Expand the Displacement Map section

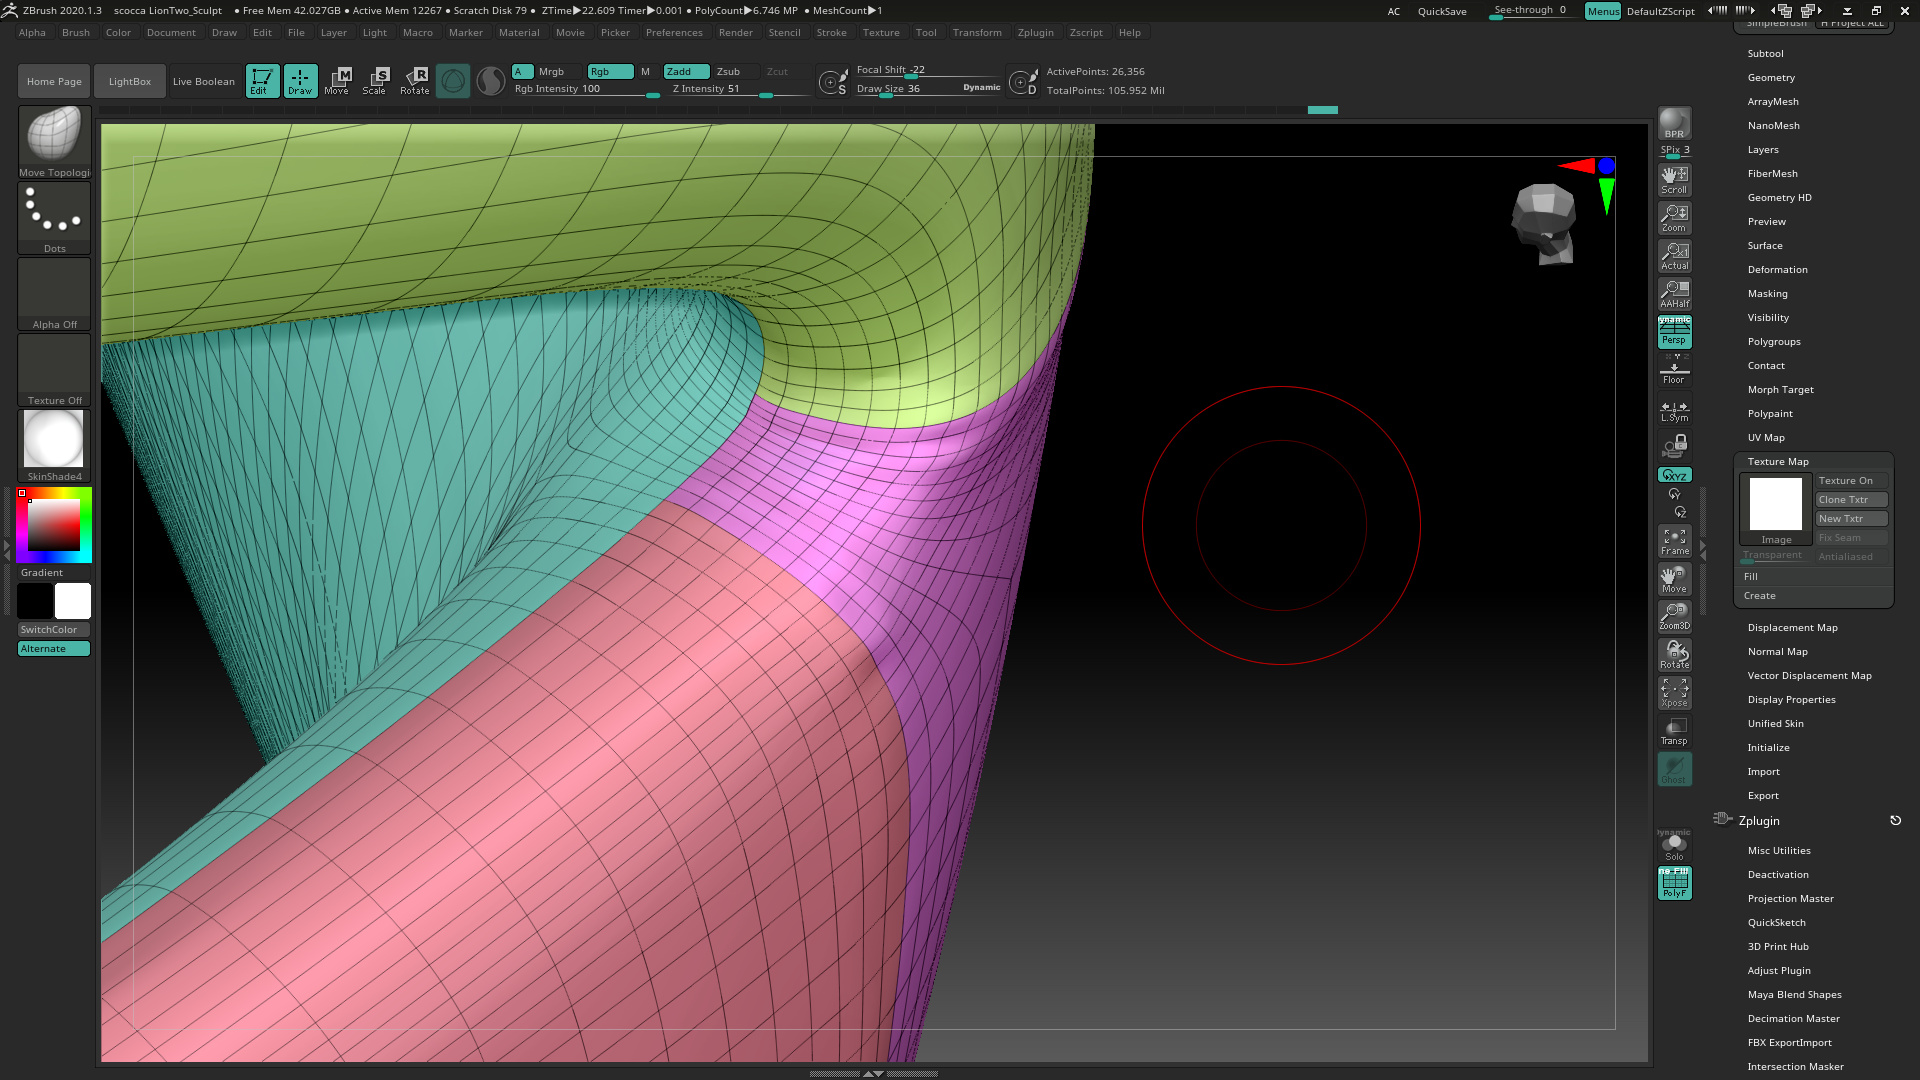click(1792, 628)
